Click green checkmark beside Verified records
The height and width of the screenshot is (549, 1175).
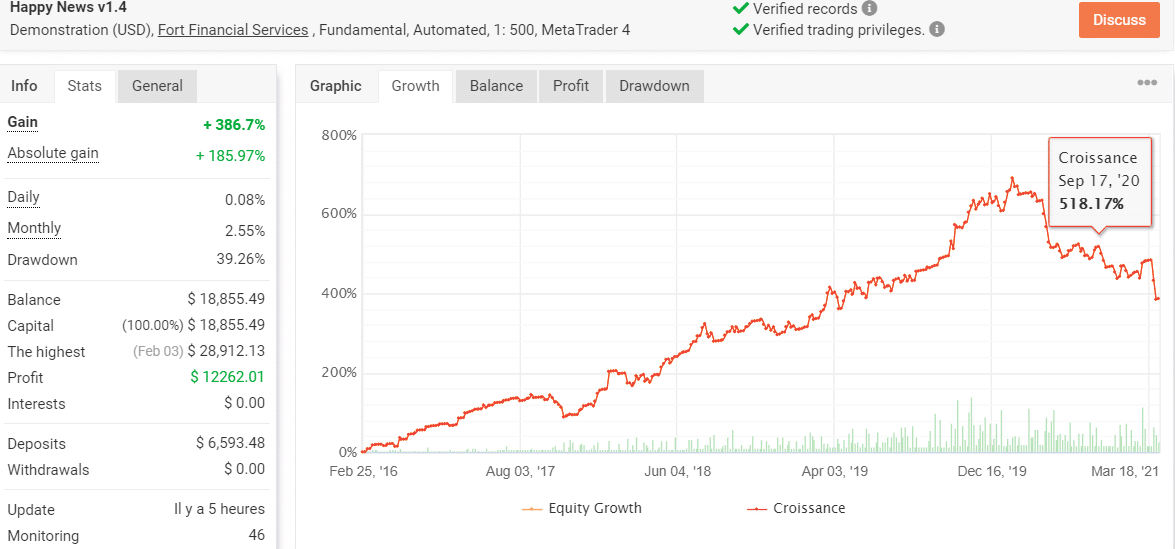[x=740, y=9]
